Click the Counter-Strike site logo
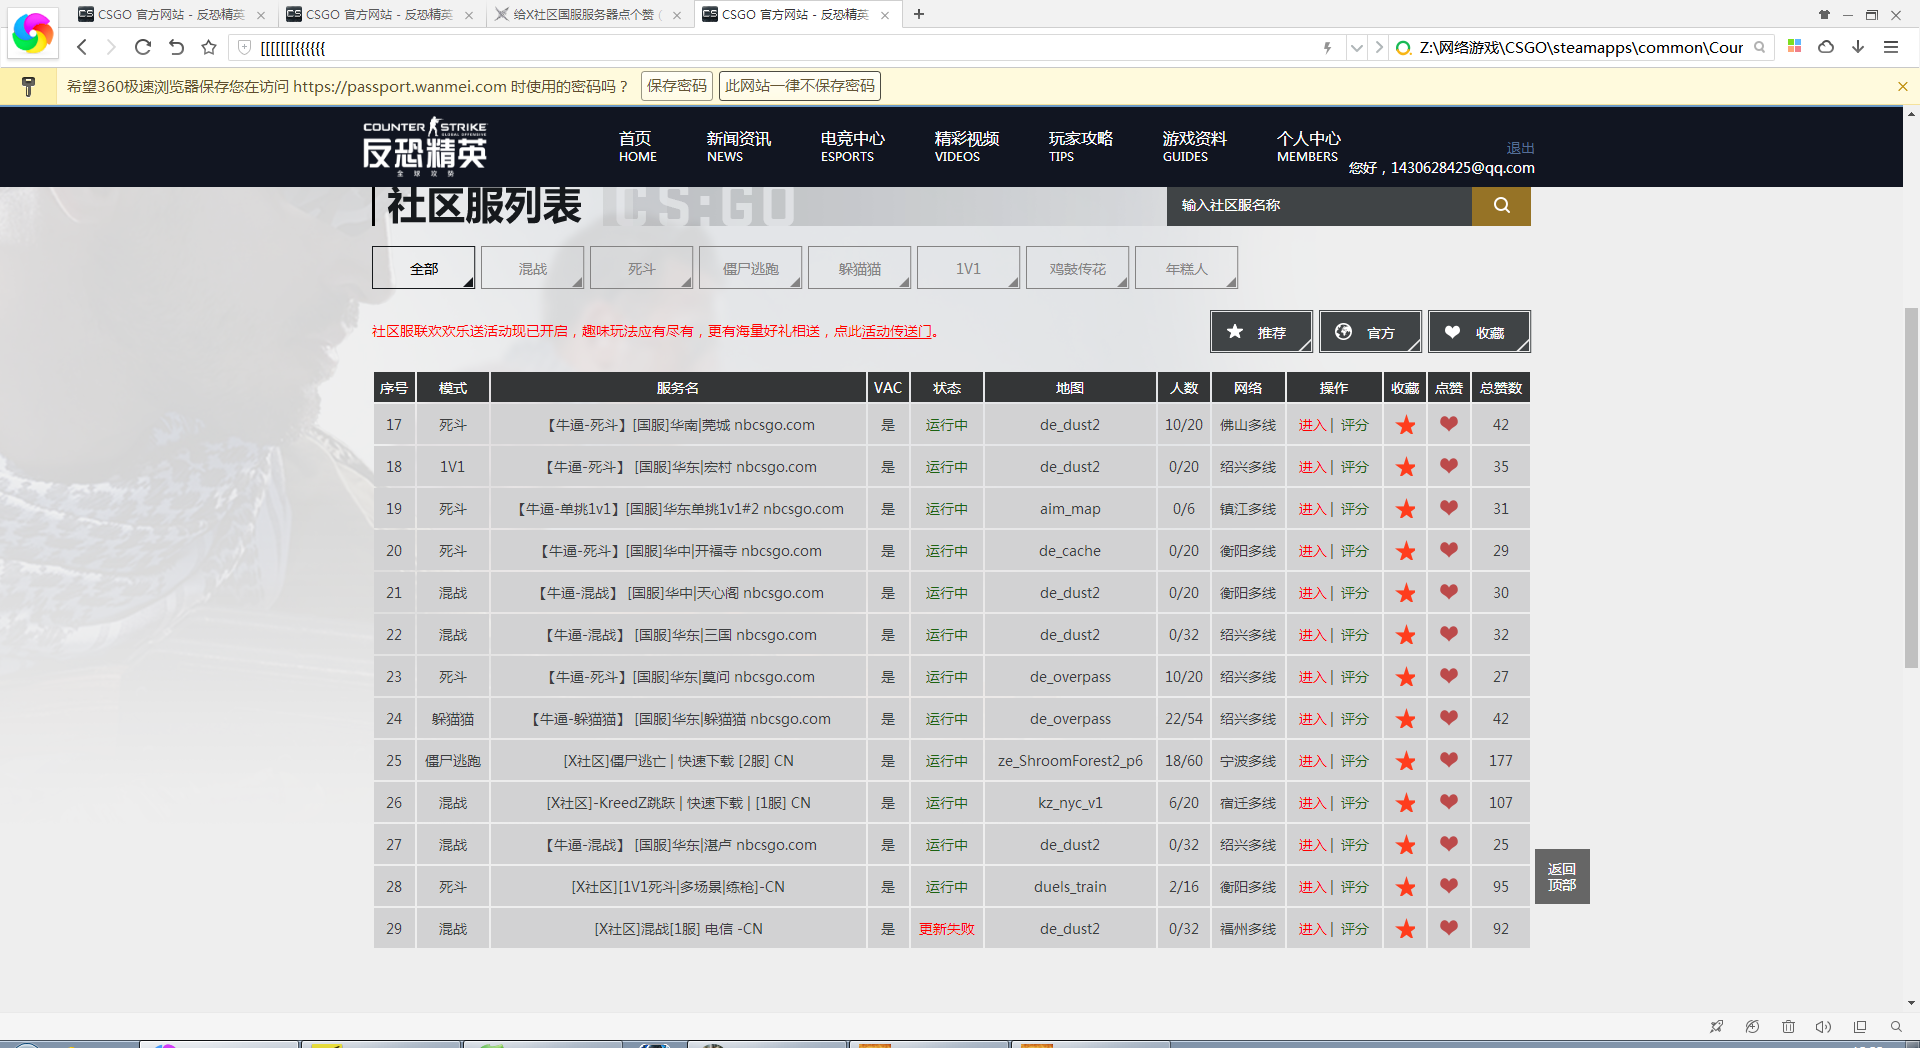The image size is (1920, 1048). [x=424, y=146]
